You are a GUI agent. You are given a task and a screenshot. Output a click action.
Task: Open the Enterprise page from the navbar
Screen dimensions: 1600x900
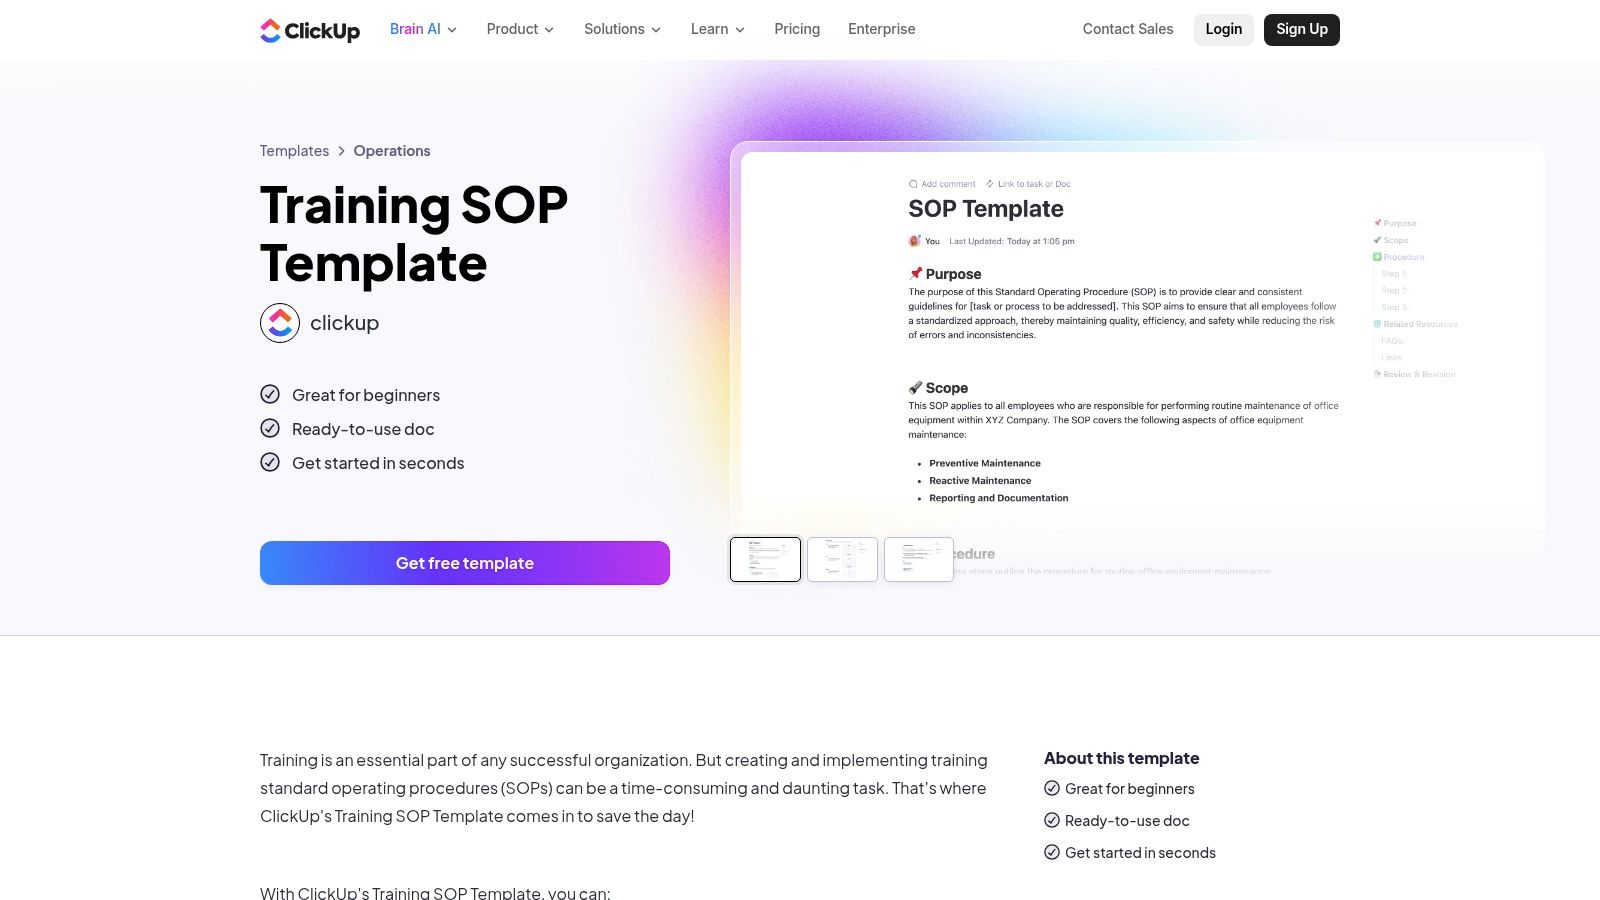(x=881, y=29)
